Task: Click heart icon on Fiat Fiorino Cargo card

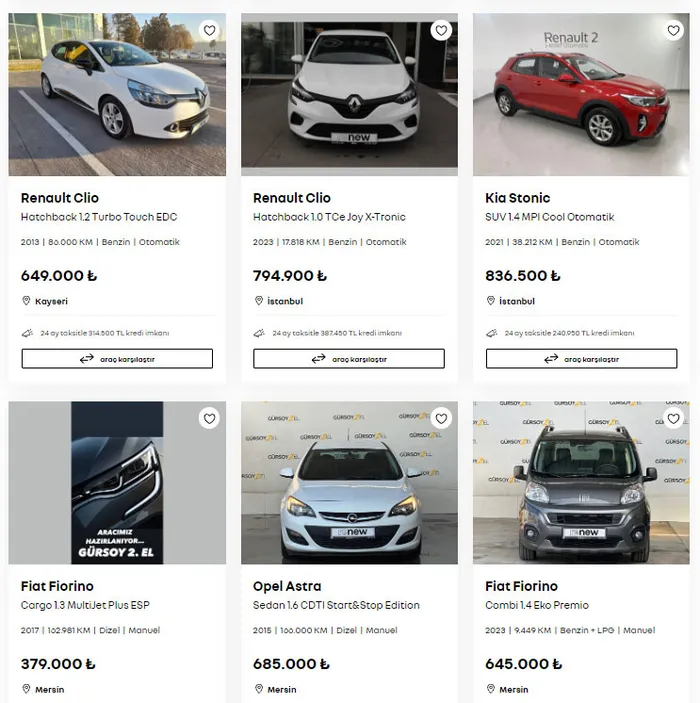Action: click(209, 419)
